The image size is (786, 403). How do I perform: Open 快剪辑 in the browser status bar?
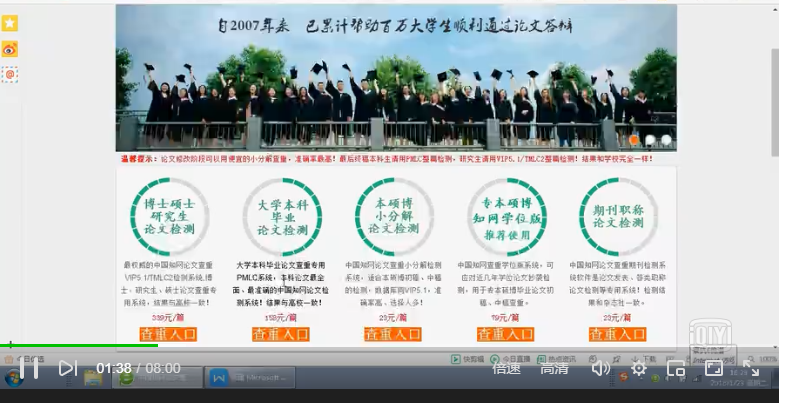(467, 359)
